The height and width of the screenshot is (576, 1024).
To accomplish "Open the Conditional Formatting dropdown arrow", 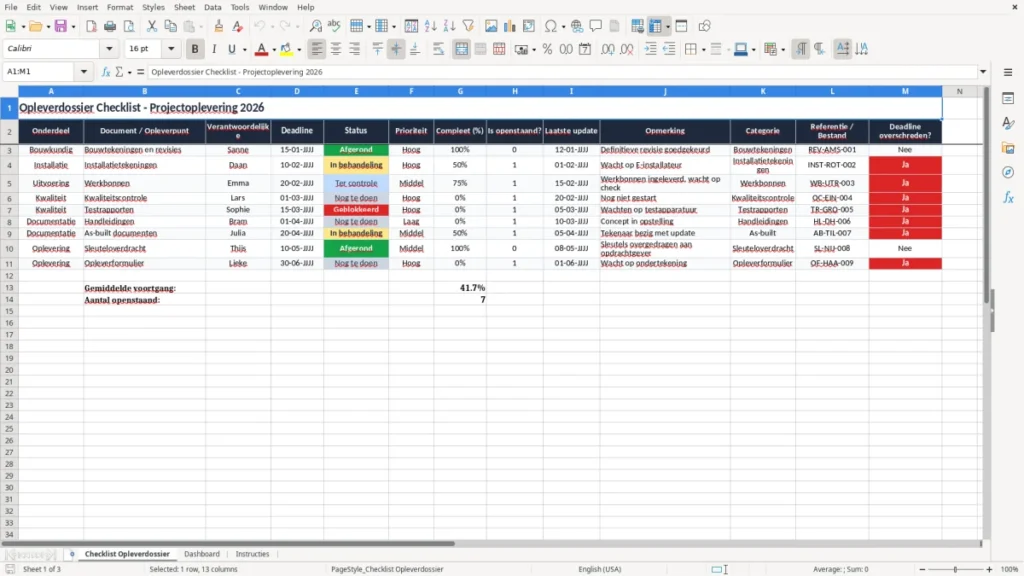I will click(783, 50).
